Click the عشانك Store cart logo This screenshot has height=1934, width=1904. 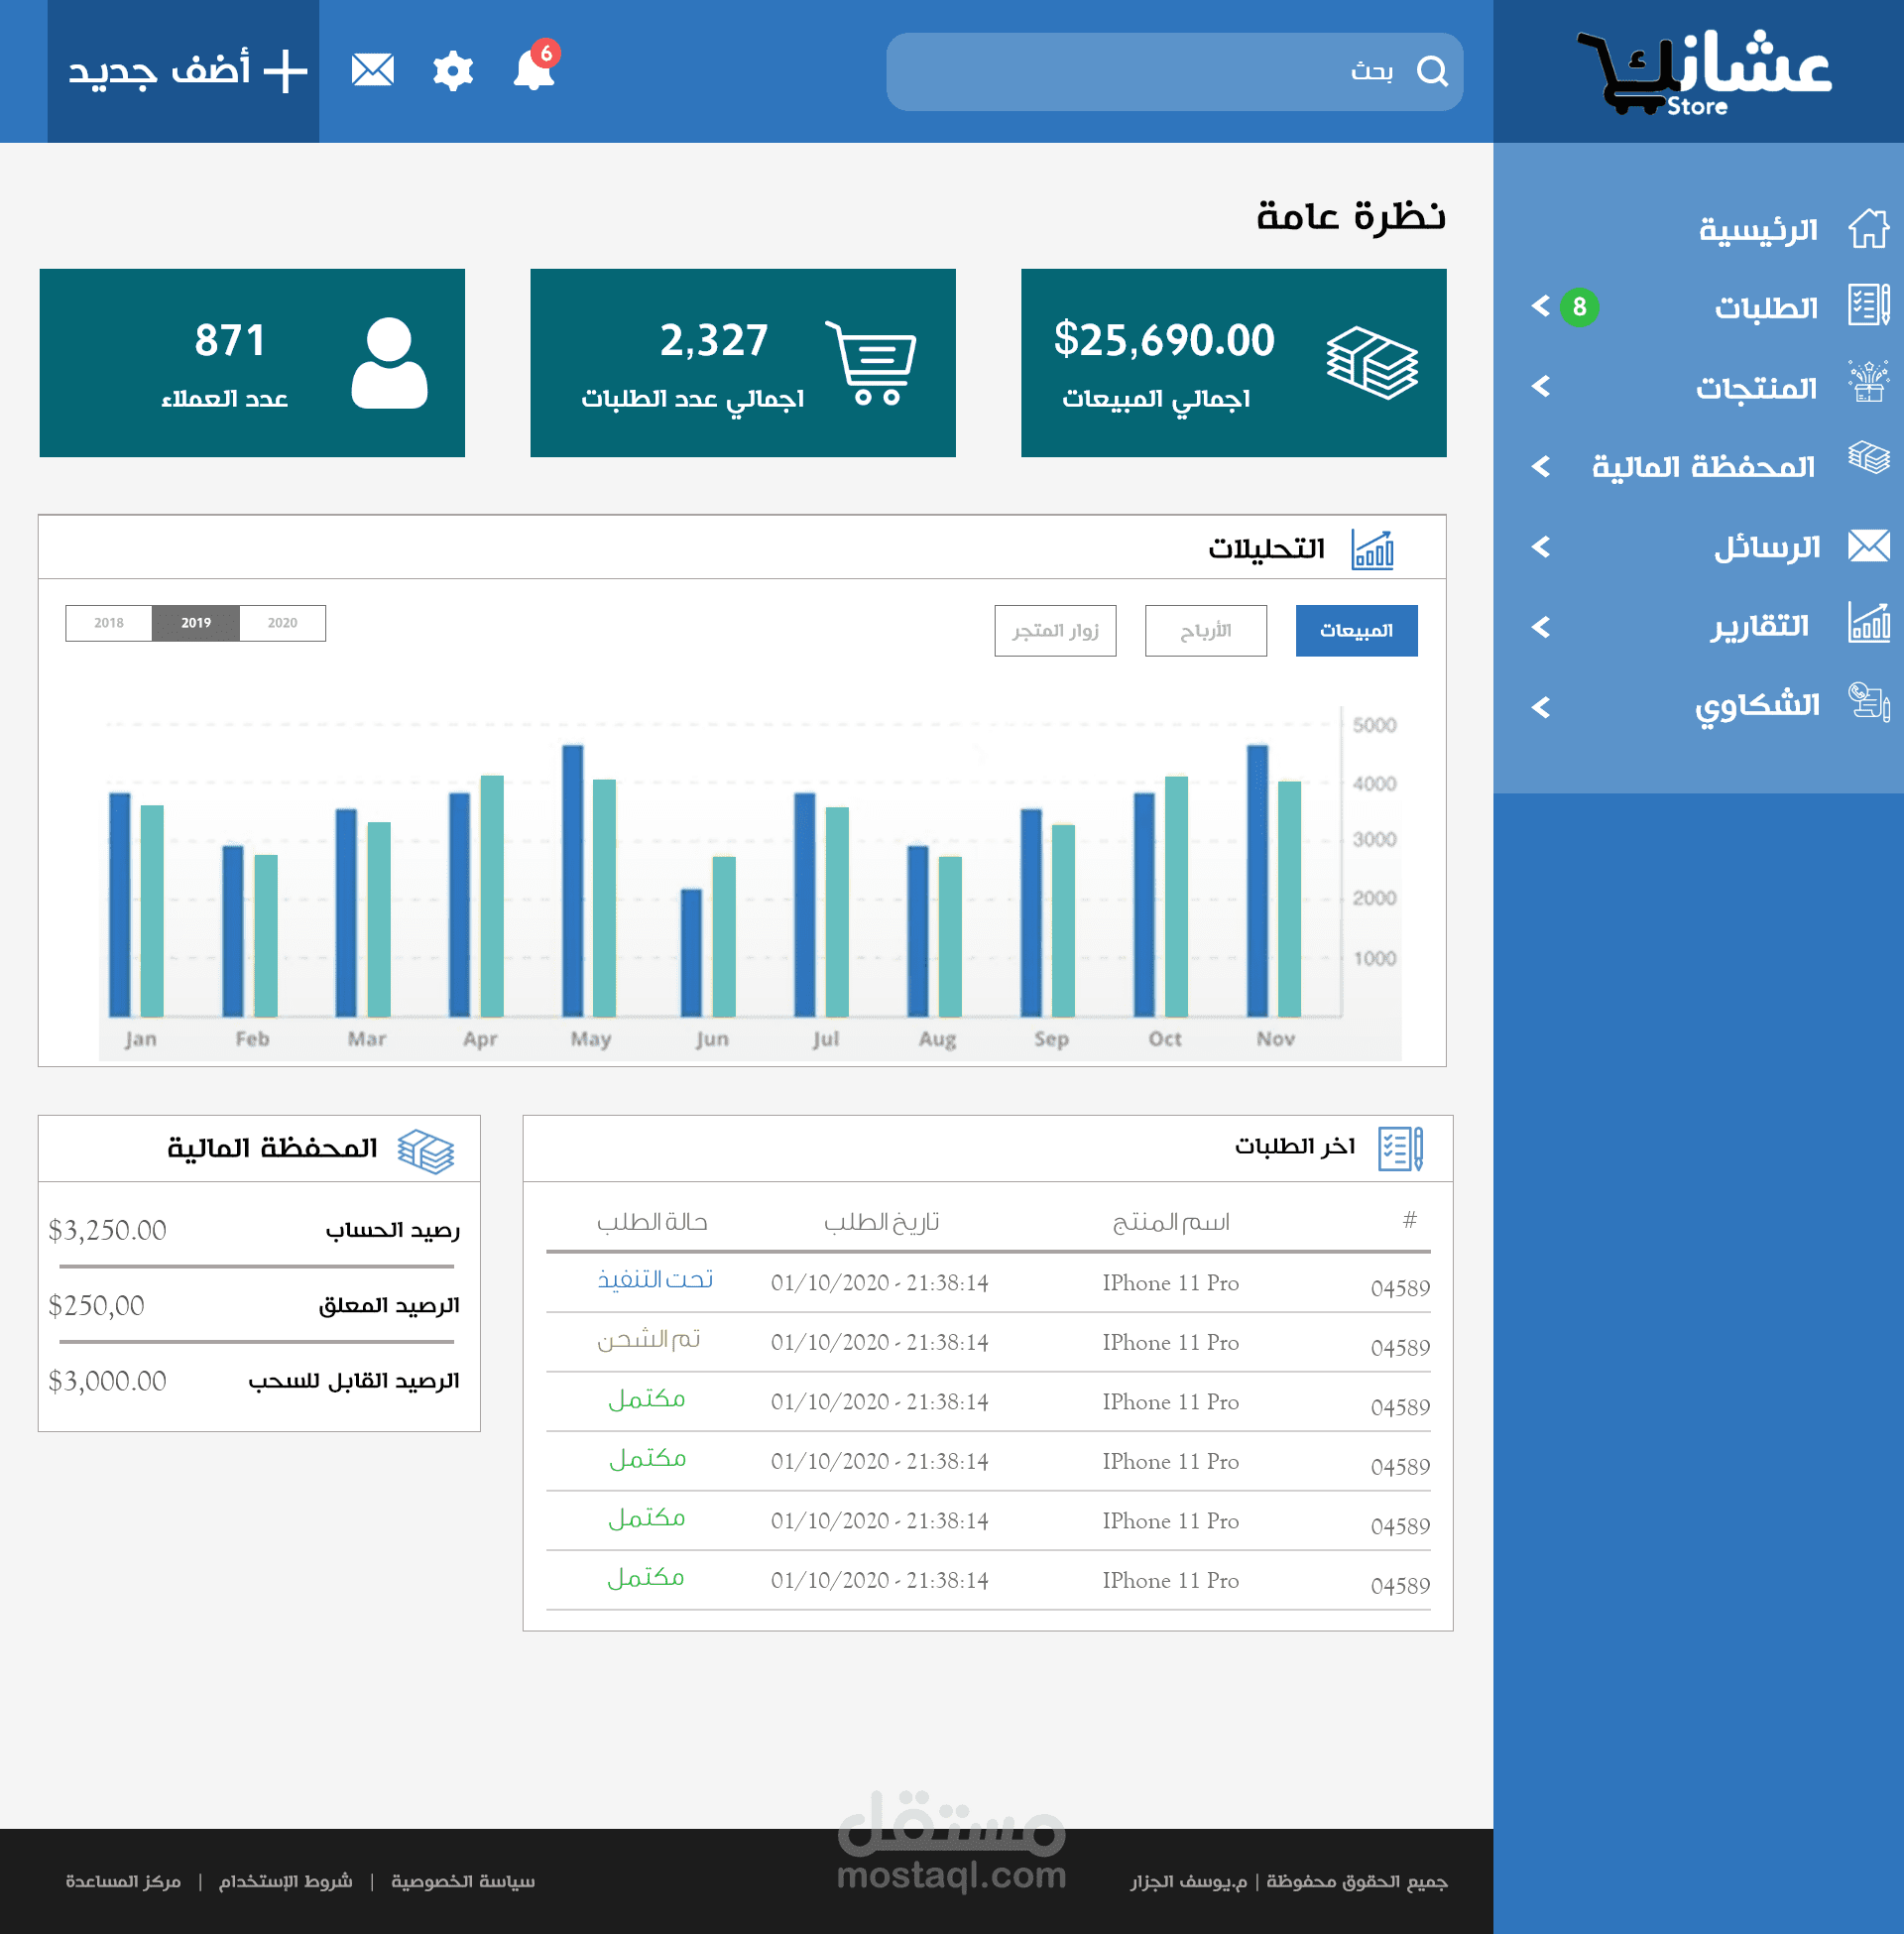pyautogui.click(x=1703, y=73)
